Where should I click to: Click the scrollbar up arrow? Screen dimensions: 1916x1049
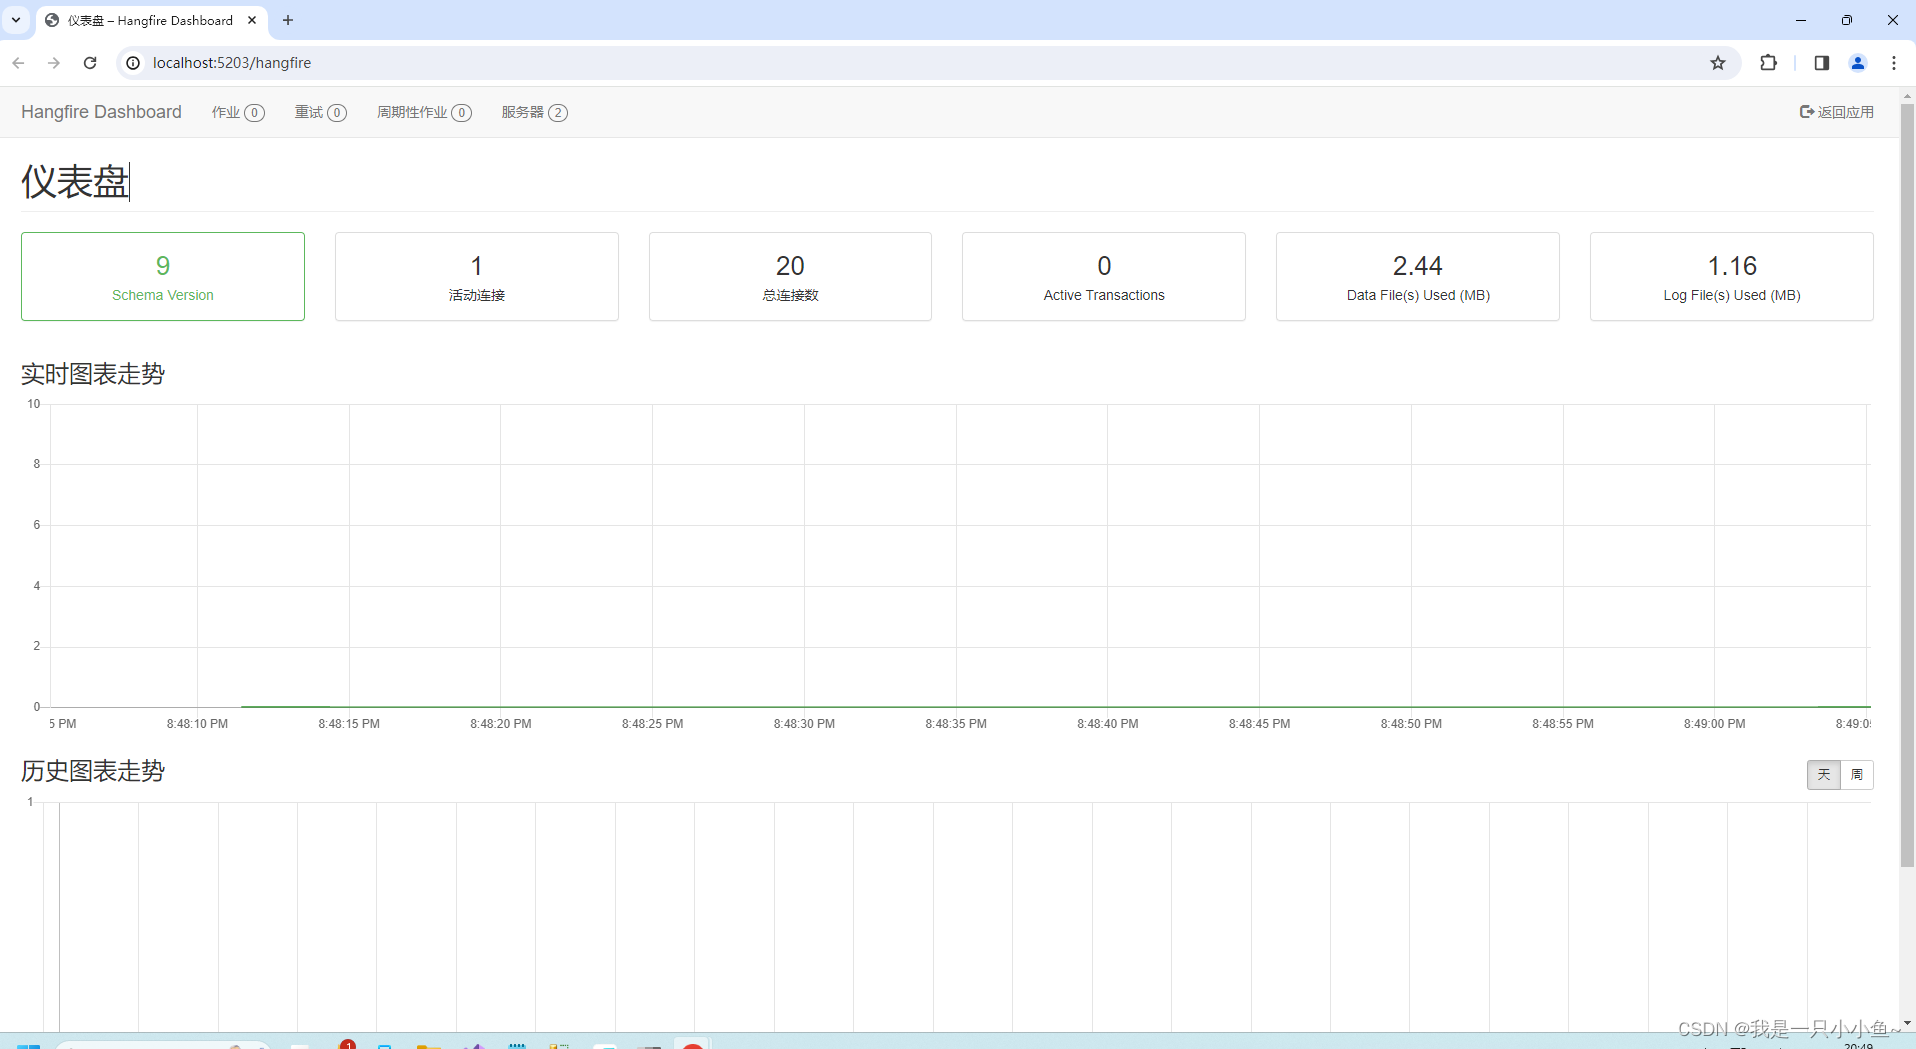[x=1907, y=96]
